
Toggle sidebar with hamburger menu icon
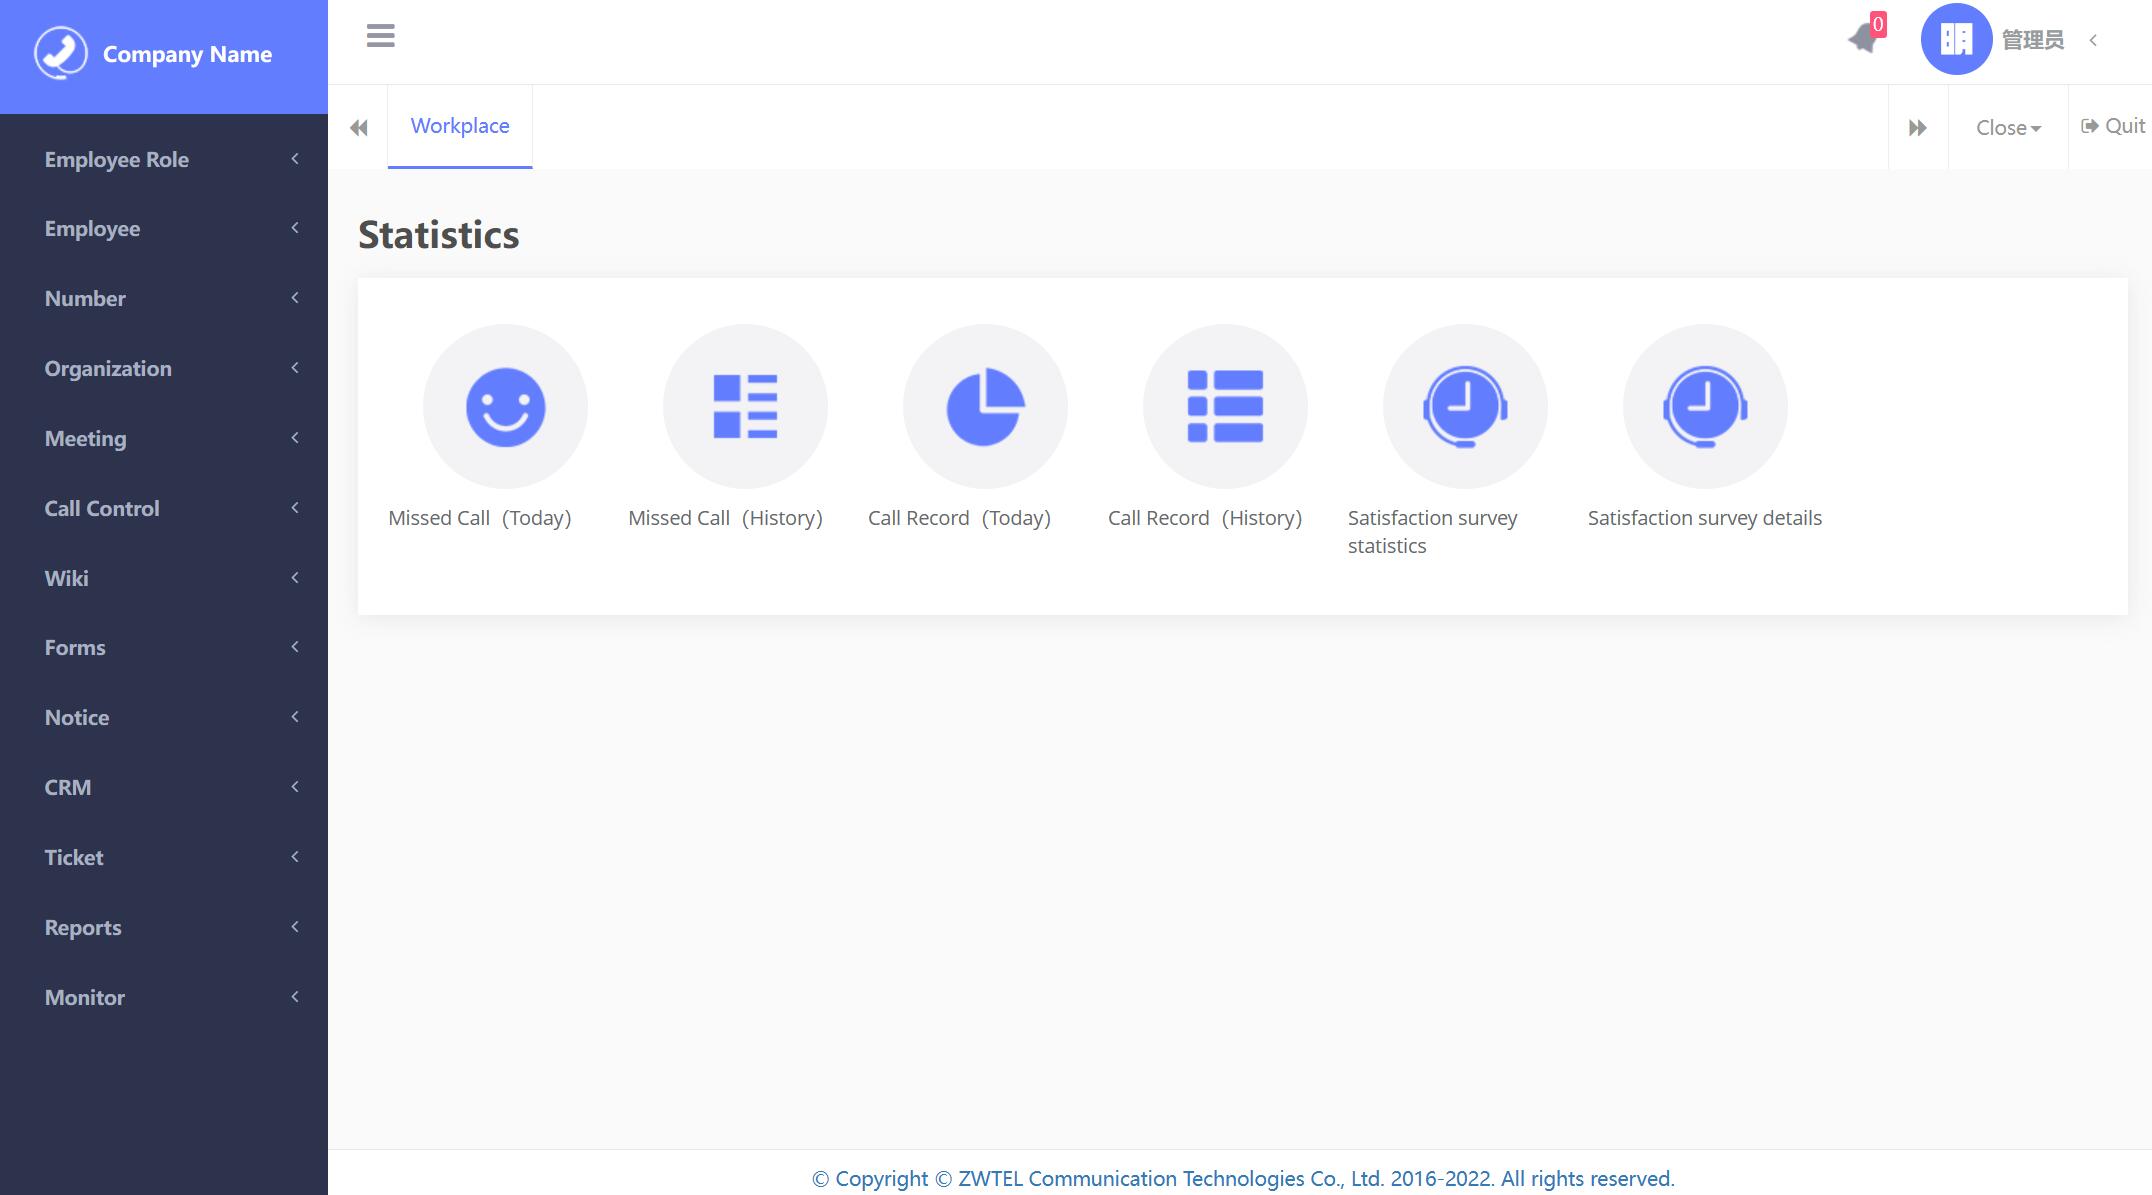coord(381,36)
